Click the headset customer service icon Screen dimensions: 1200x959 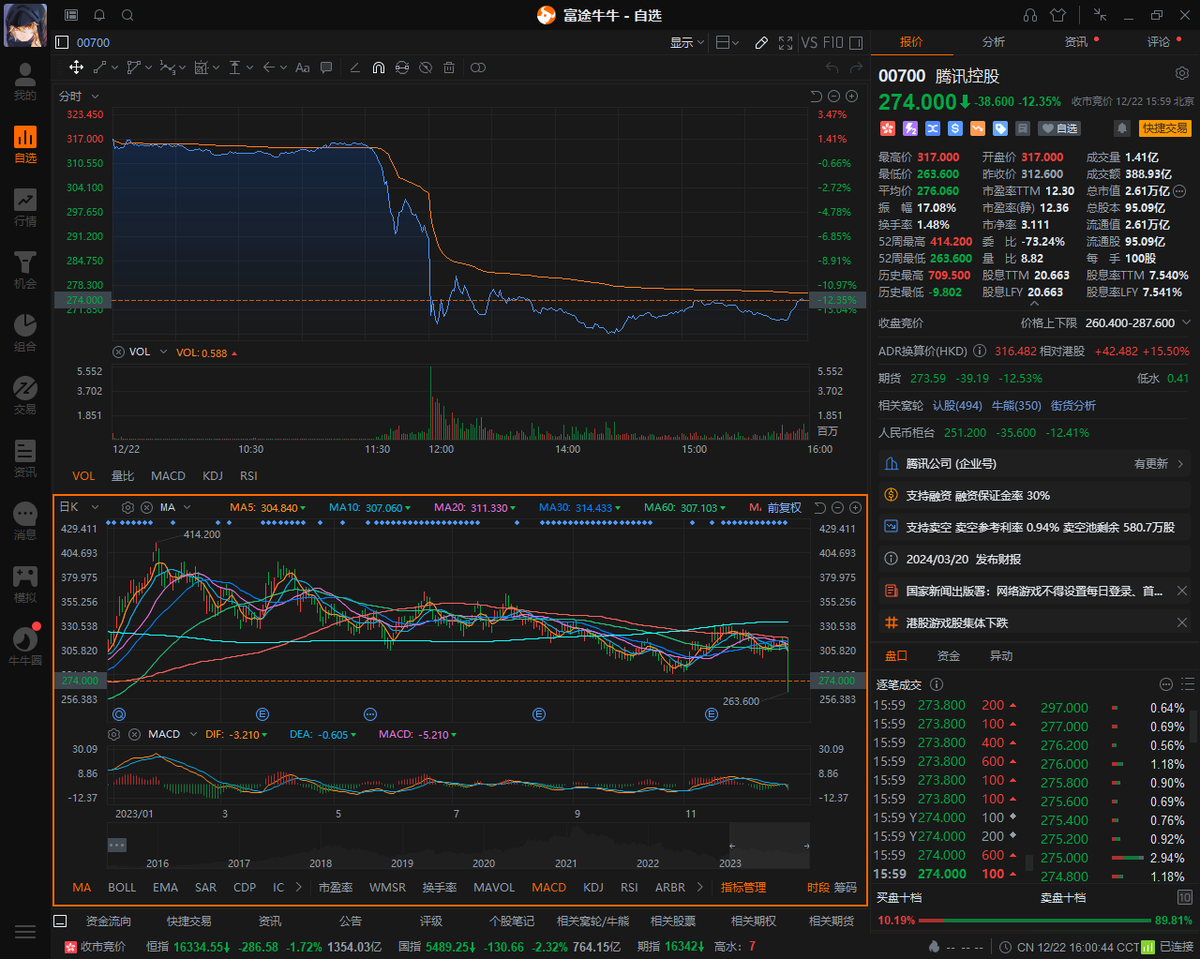(x=1031, y=15)
